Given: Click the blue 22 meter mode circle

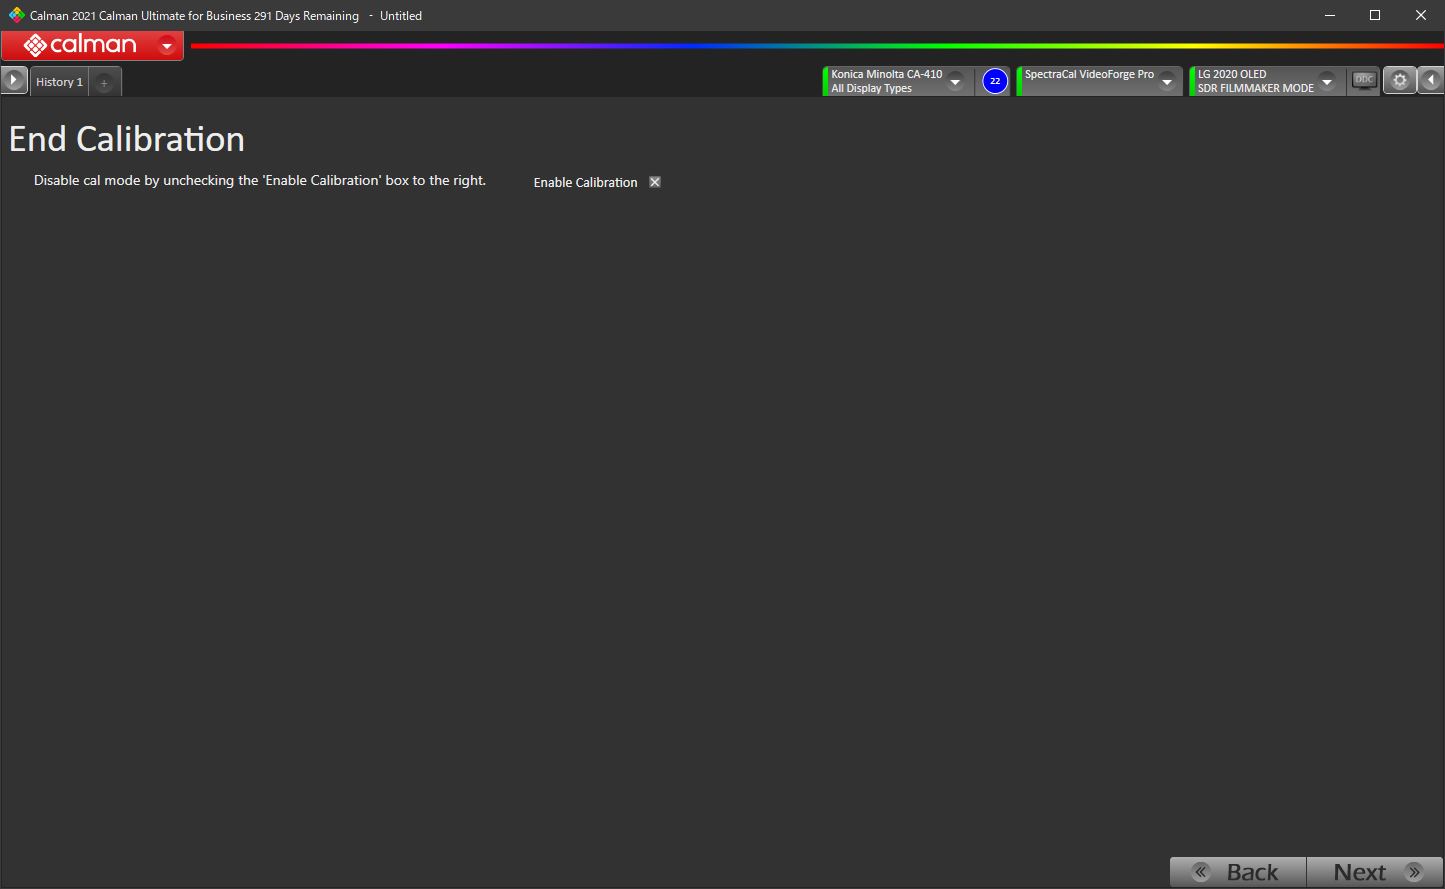Looking at the screenshot, I should 994,81.
